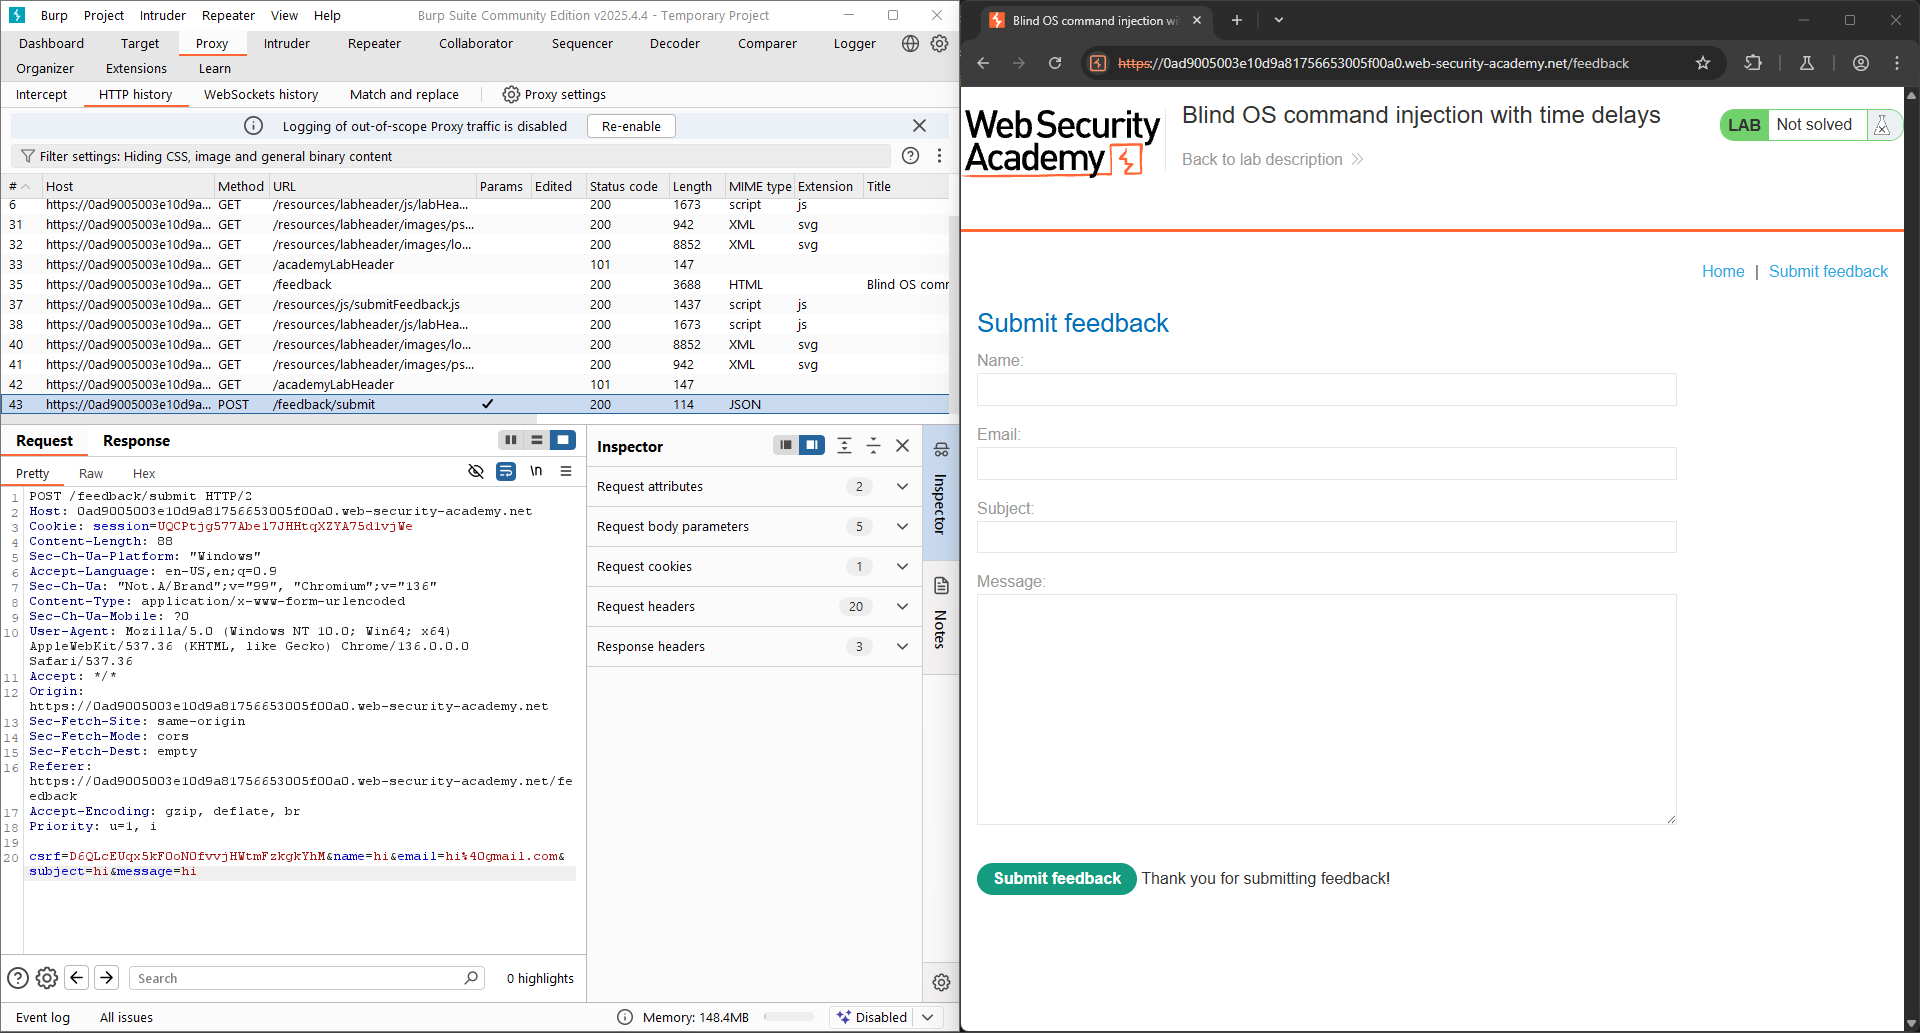The height and width of the screenshot is (1033, 1920).
Task: Click into the Name input field
Action: coord(1326,390)
